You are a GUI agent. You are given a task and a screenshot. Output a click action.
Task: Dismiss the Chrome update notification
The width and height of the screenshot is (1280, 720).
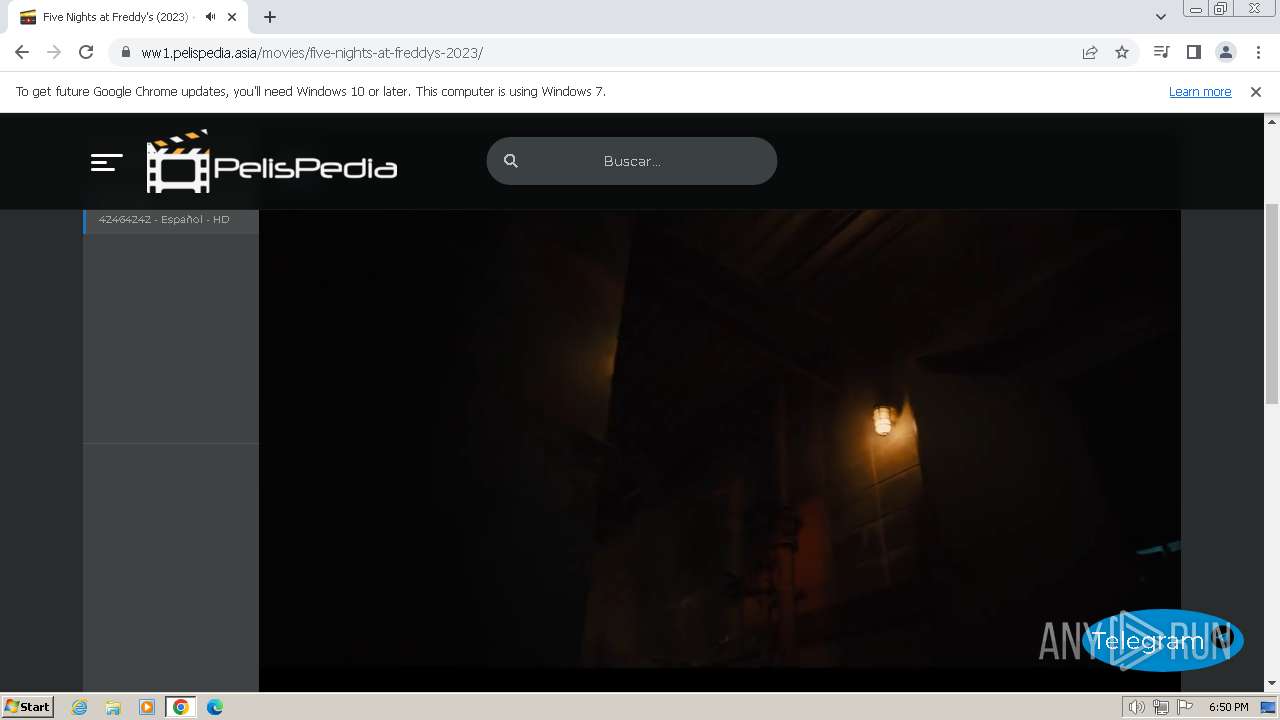[1256, 91]
